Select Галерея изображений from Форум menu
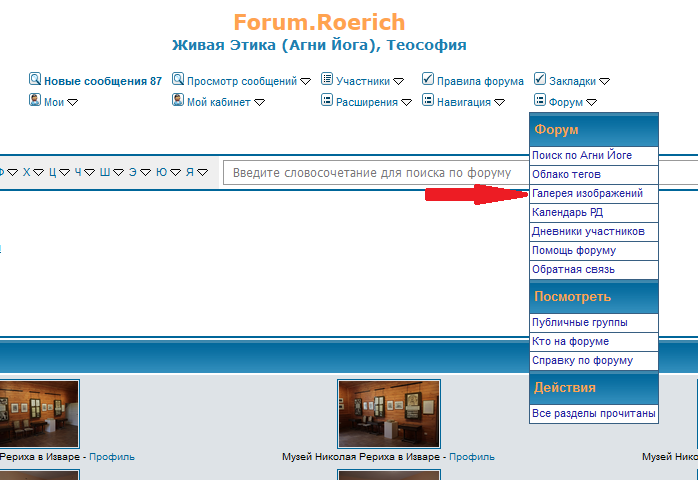Image resolution: width=698 pixels, height=480 pixels. click(x=587, y=193)
